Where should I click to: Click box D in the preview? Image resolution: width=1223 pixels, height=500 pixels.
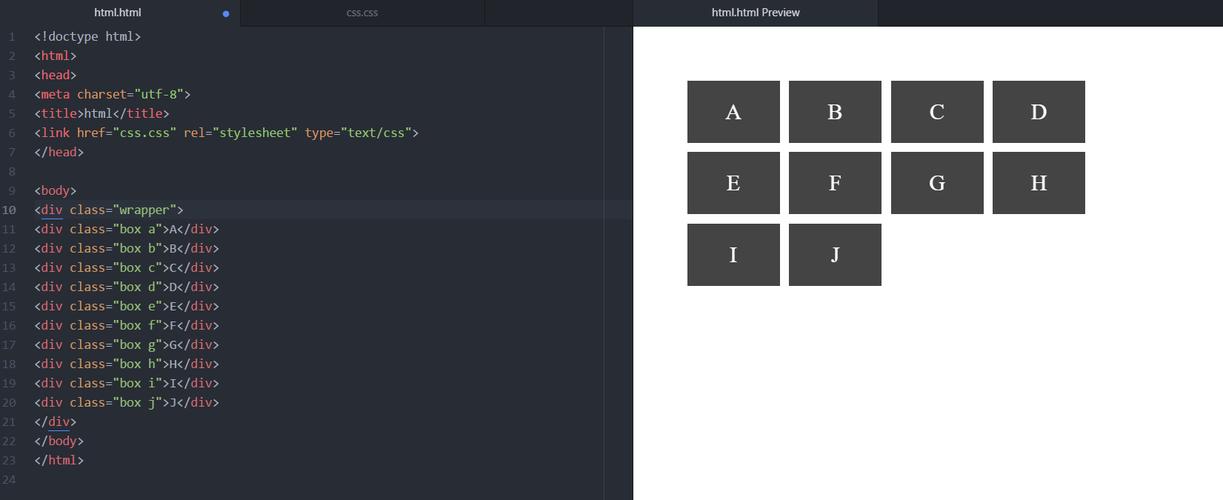(1038, 112)
